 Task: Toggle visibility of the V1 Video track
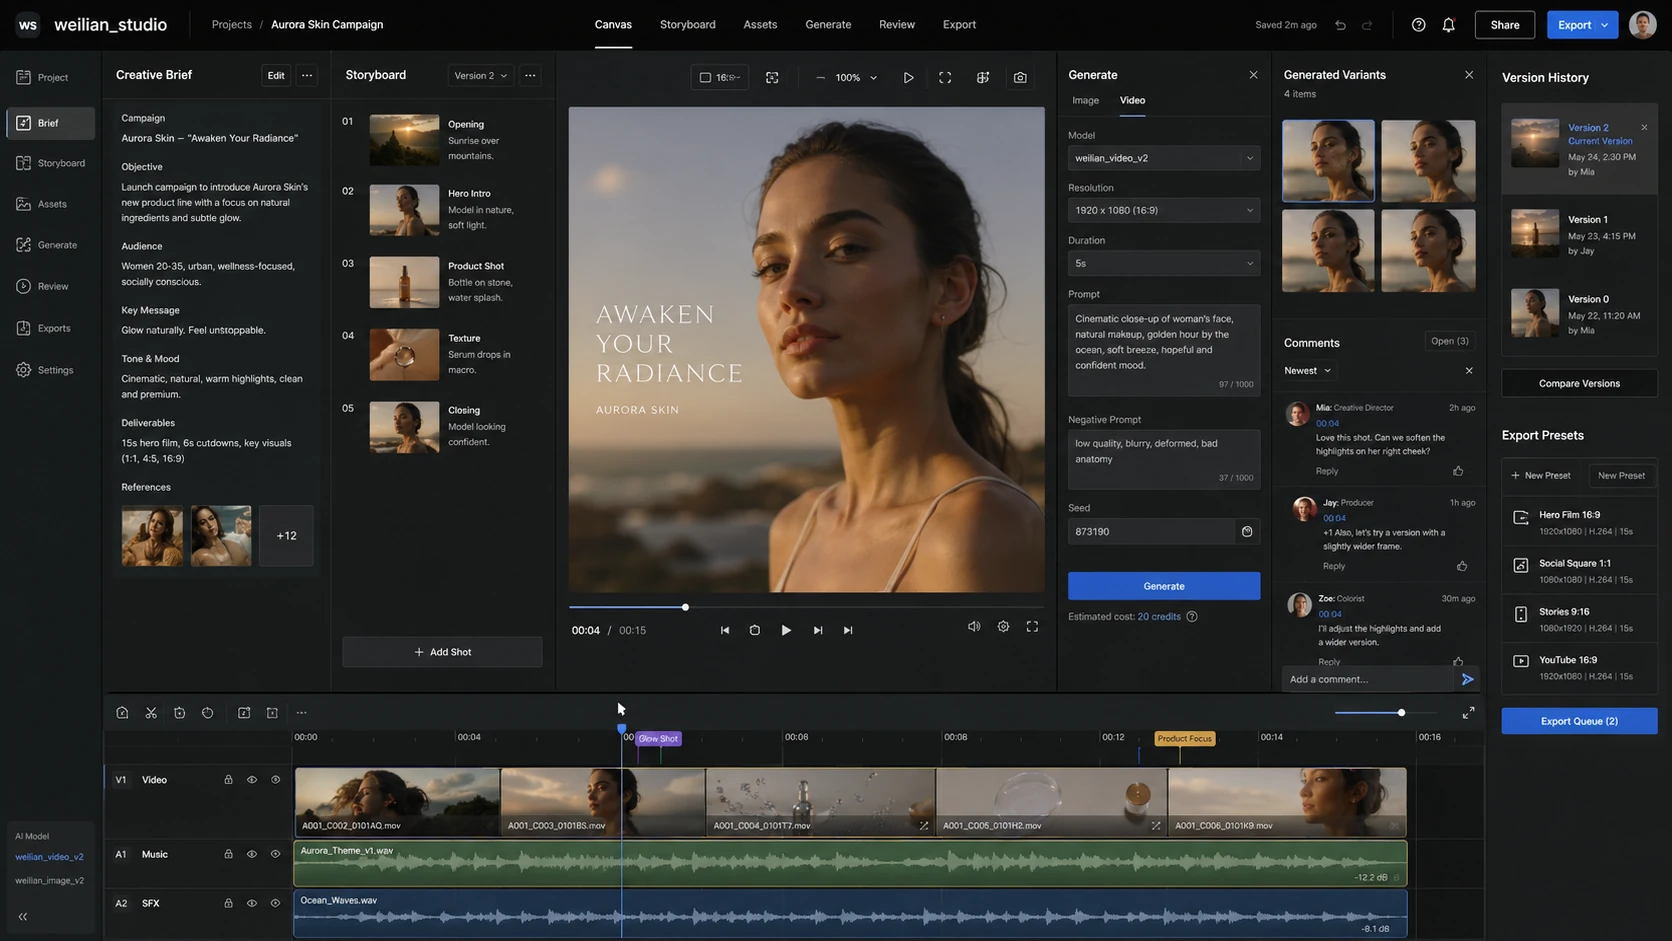pos(252,780)
